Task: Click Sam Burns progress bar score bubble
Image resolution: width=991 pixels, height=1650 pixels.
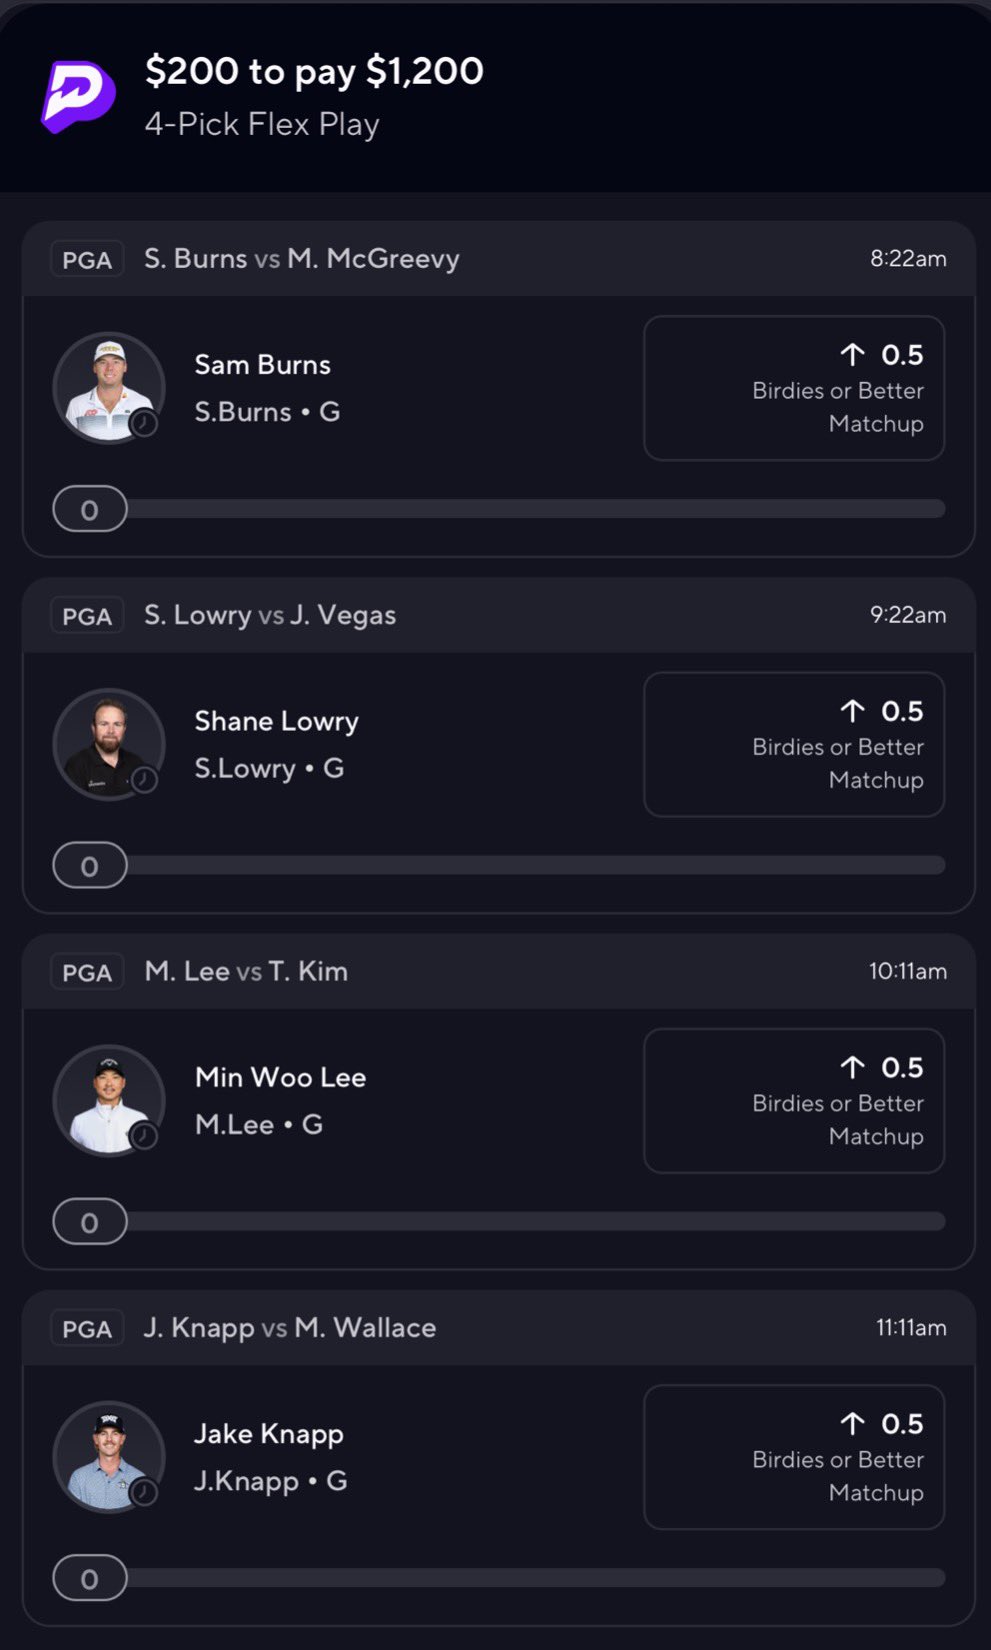Action: click(x=90, y=510)
